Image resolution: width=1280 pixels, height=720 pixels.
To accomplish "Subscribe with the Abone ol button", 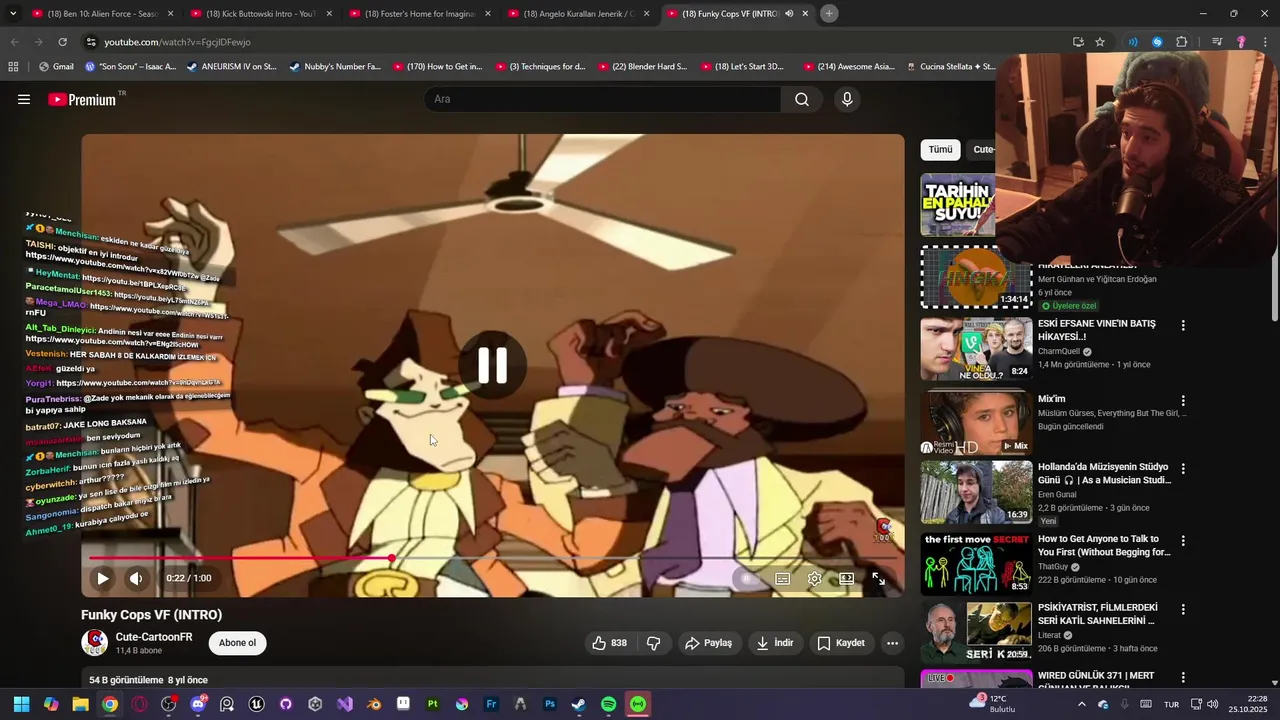I will (237, 643).
